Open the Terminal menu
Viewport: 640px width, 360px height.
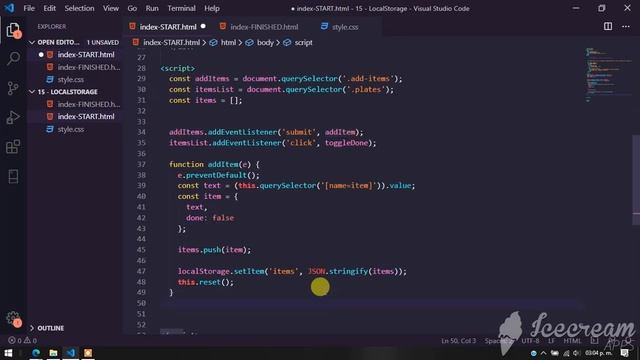[181, 8]
